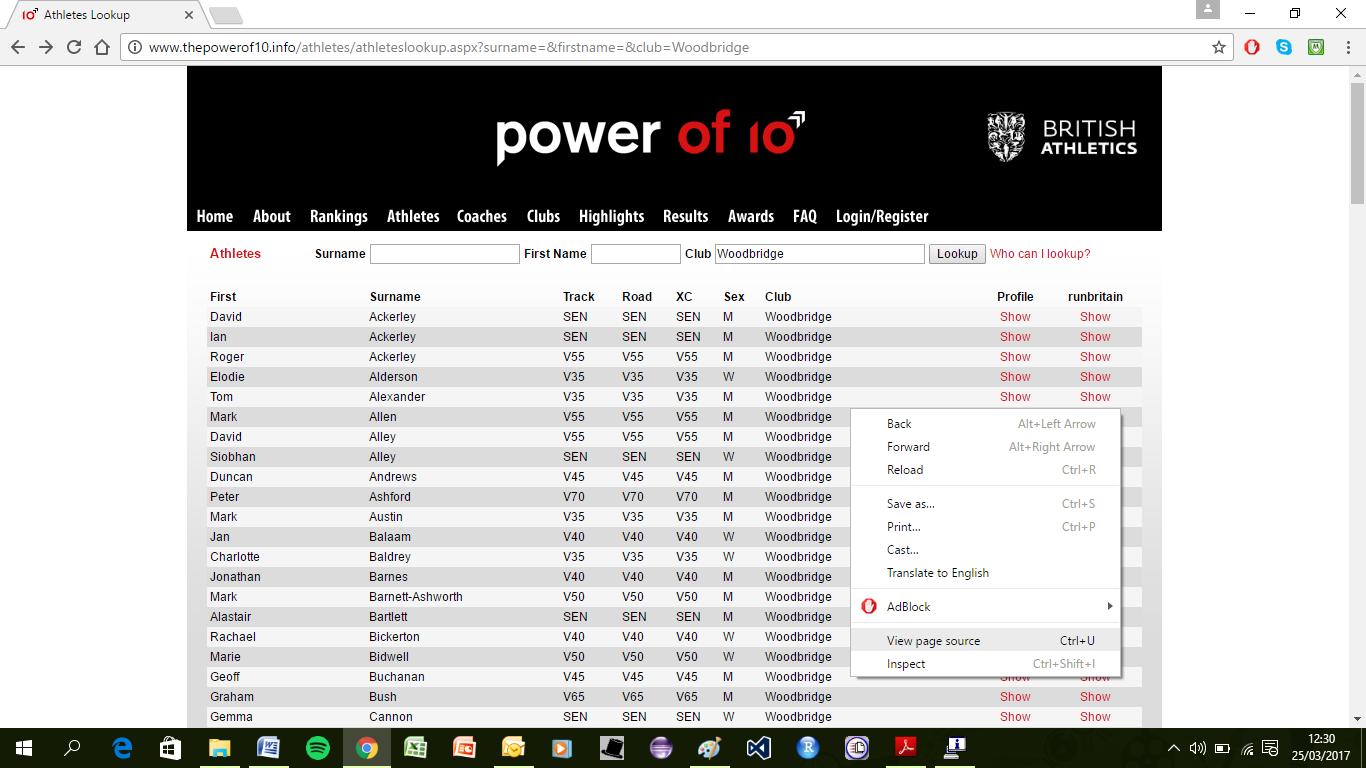Viewport: 1366px width, 768px height.
Task: Open the Skype extension in Chrome toolbar
Action: pyautogui.click(x=1284, y=47)
